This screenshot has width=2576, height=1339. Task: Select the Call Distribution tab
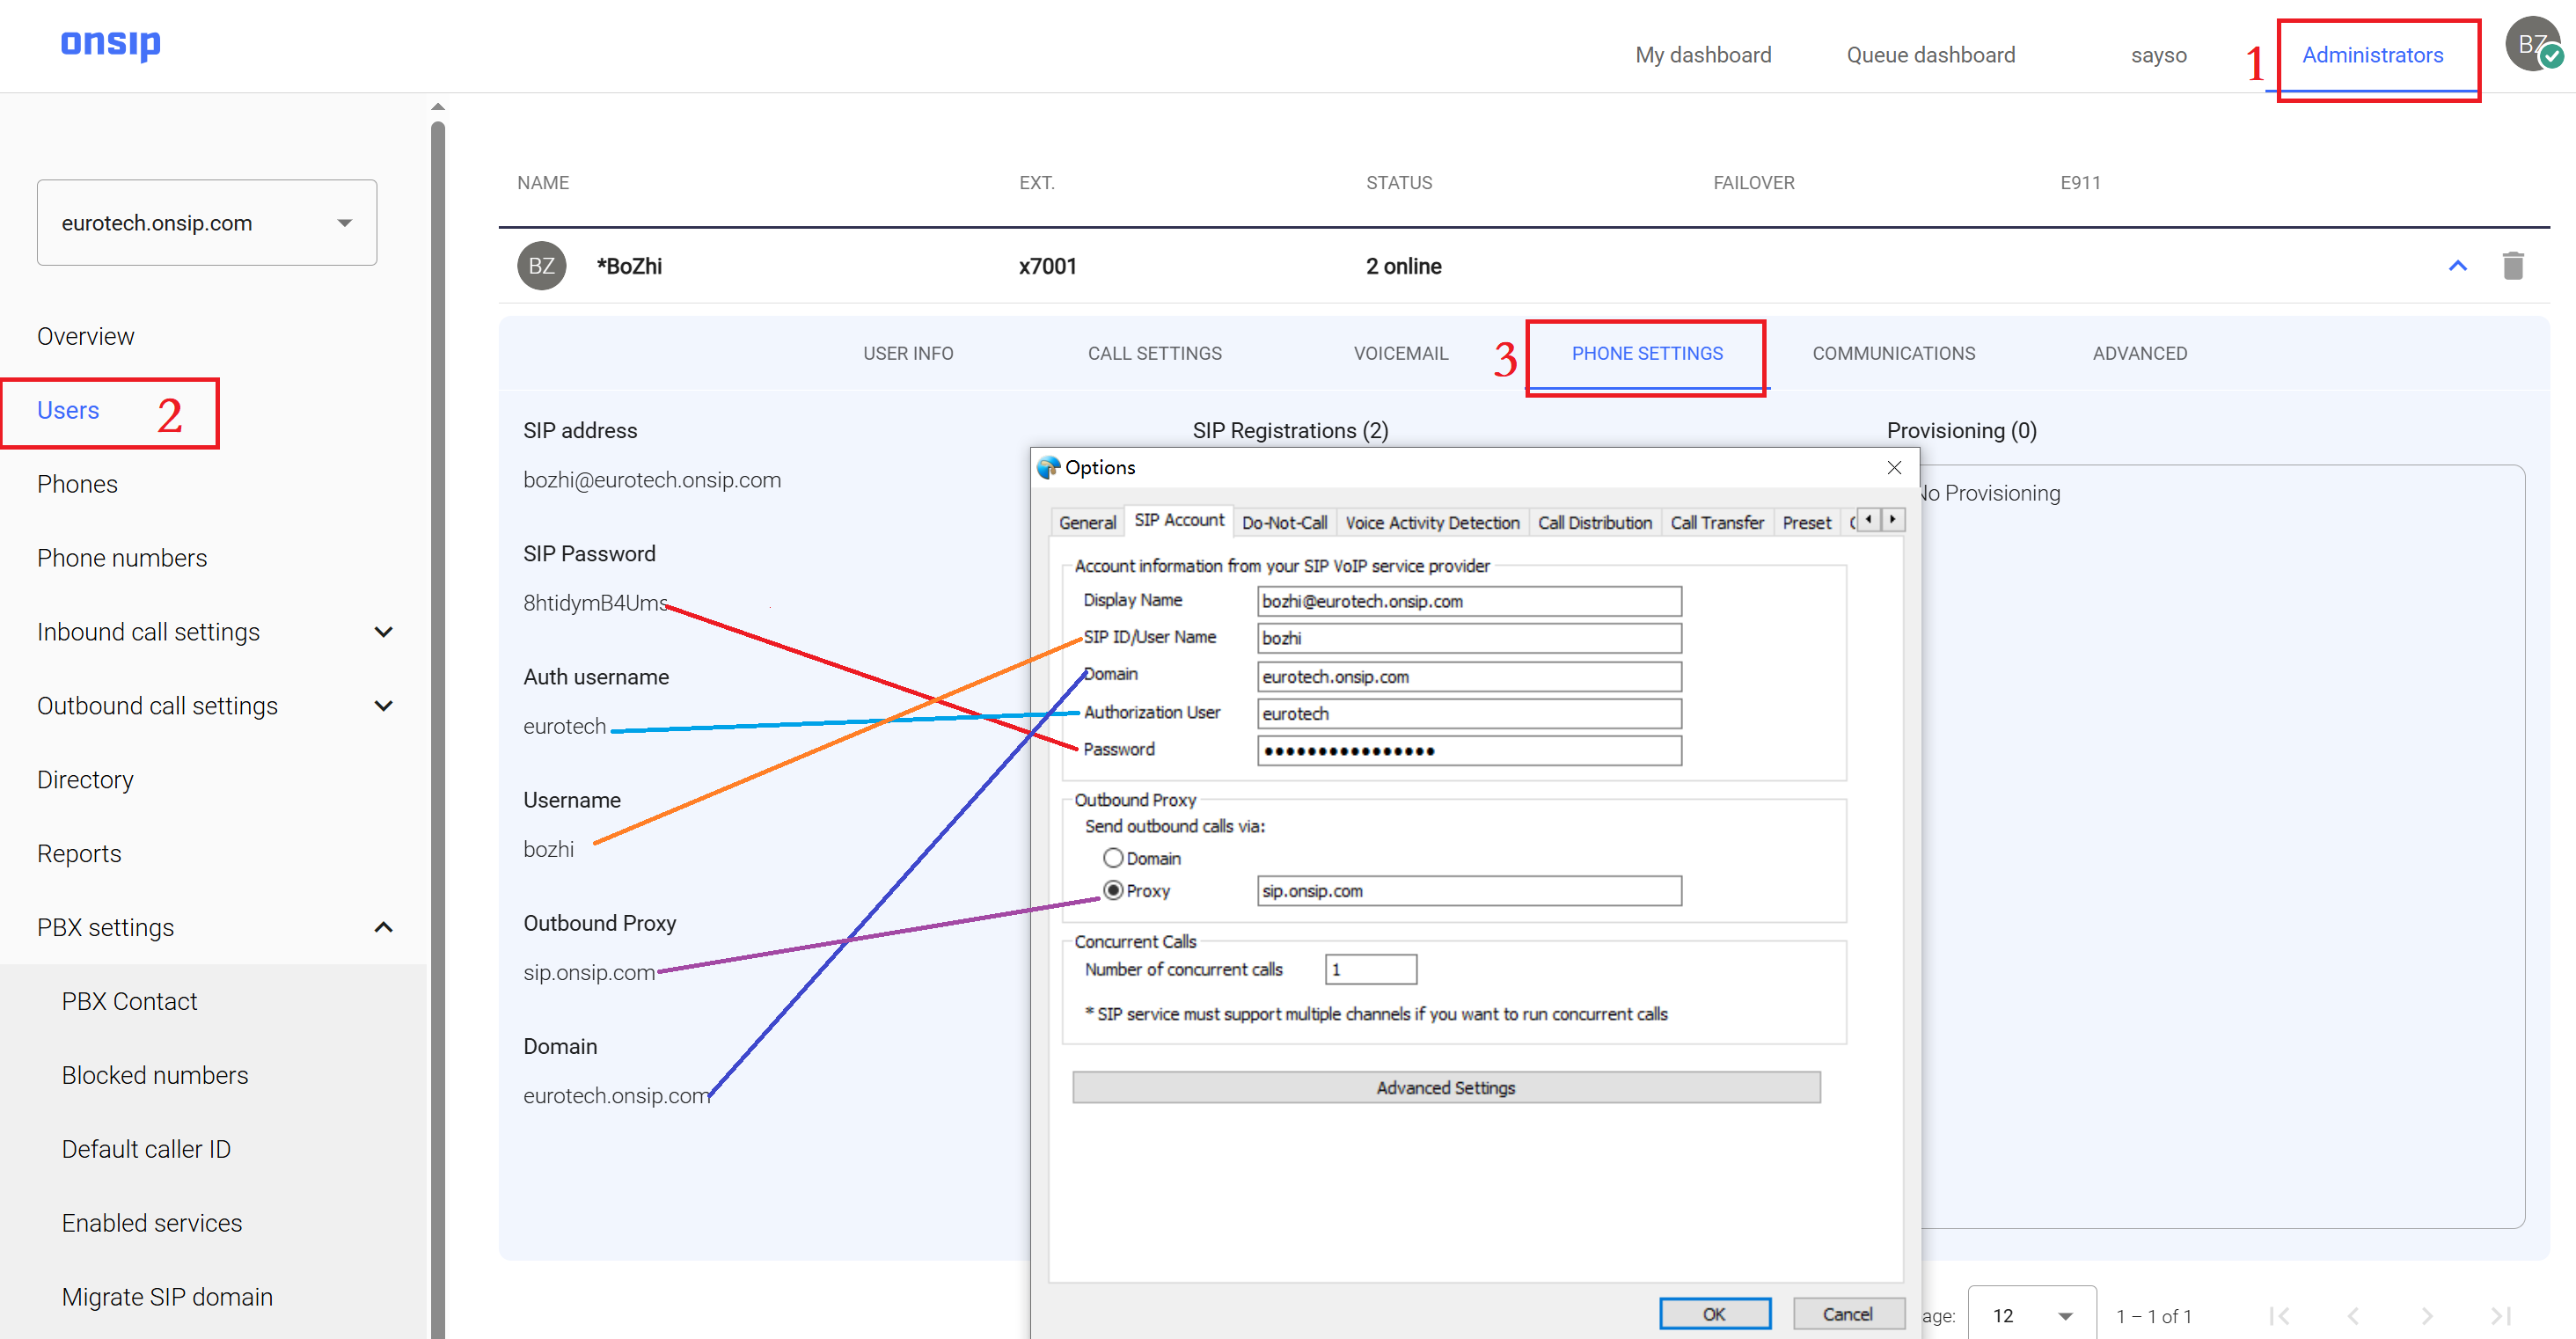click(x=1594, y=522)
